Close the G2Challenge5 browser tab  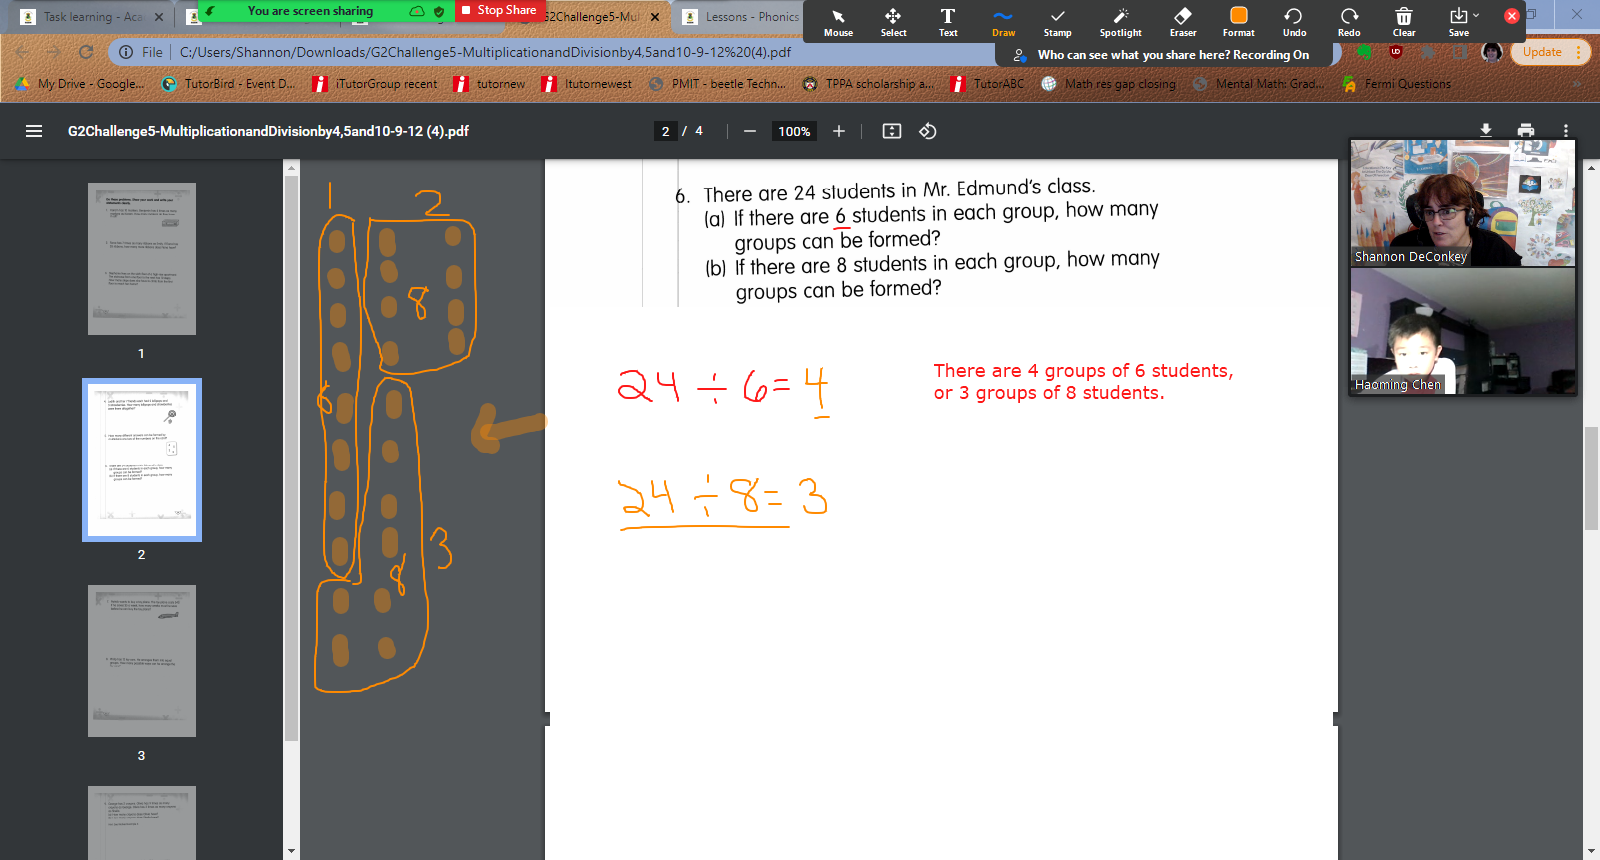655,17
